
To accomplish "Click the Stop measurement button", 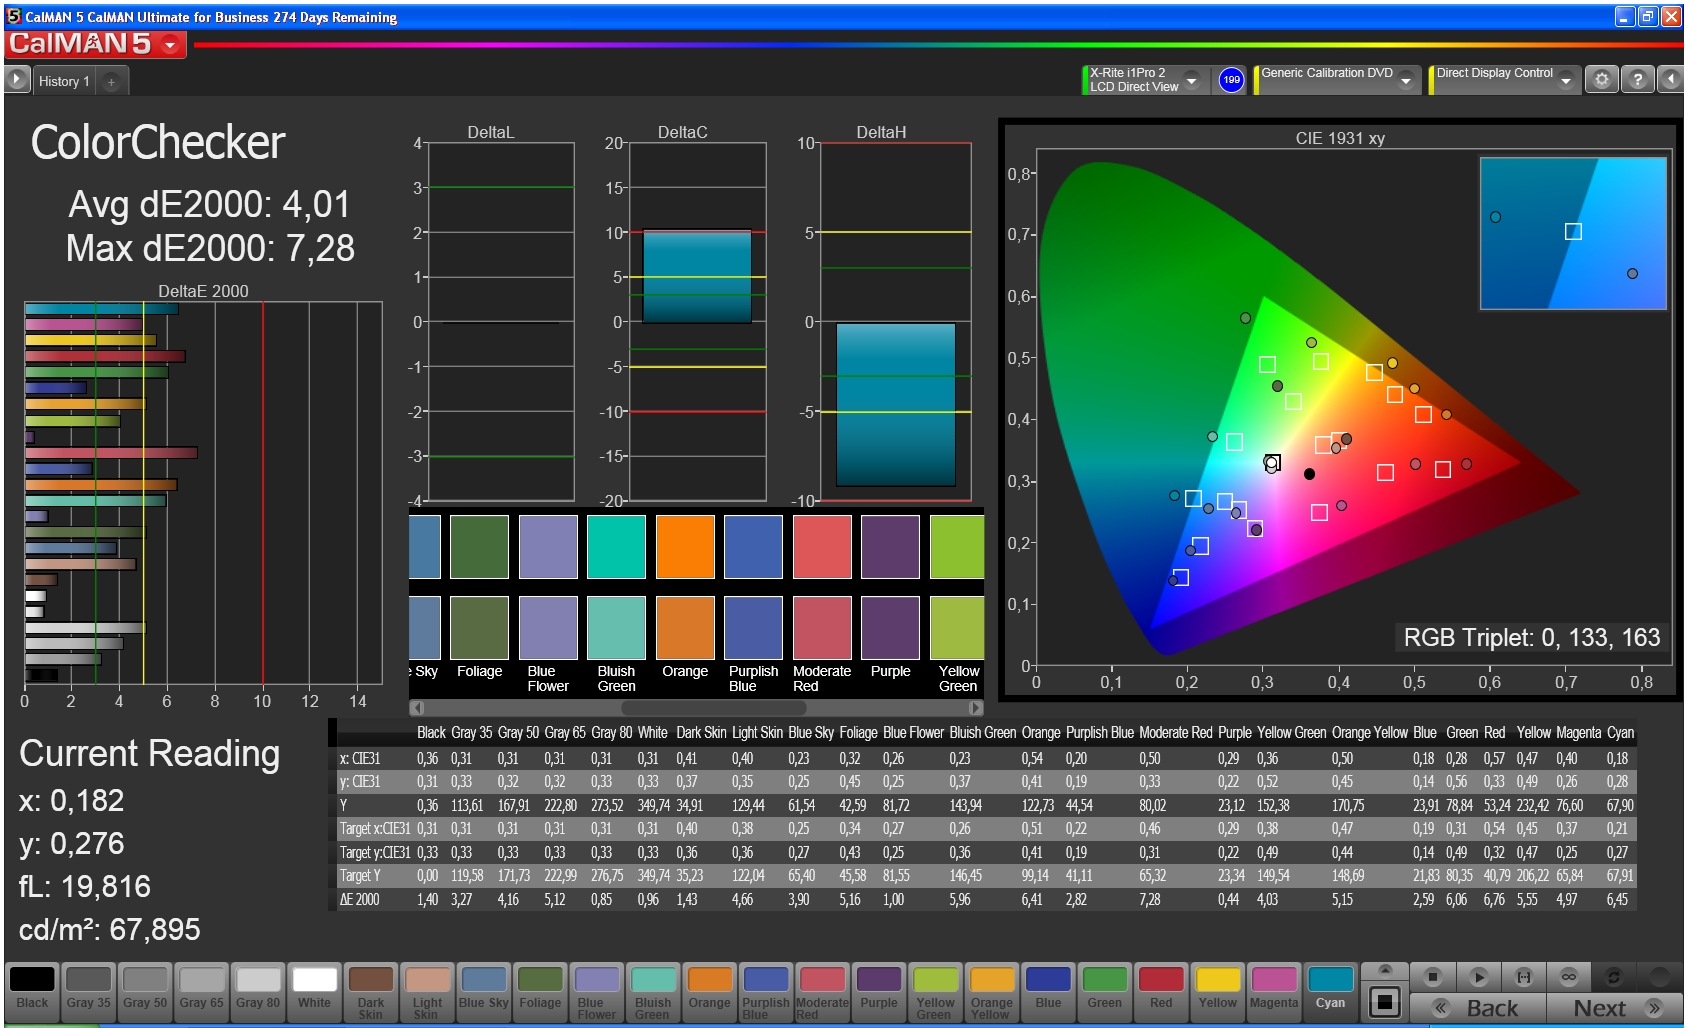I will click(x=1433, y=976).
